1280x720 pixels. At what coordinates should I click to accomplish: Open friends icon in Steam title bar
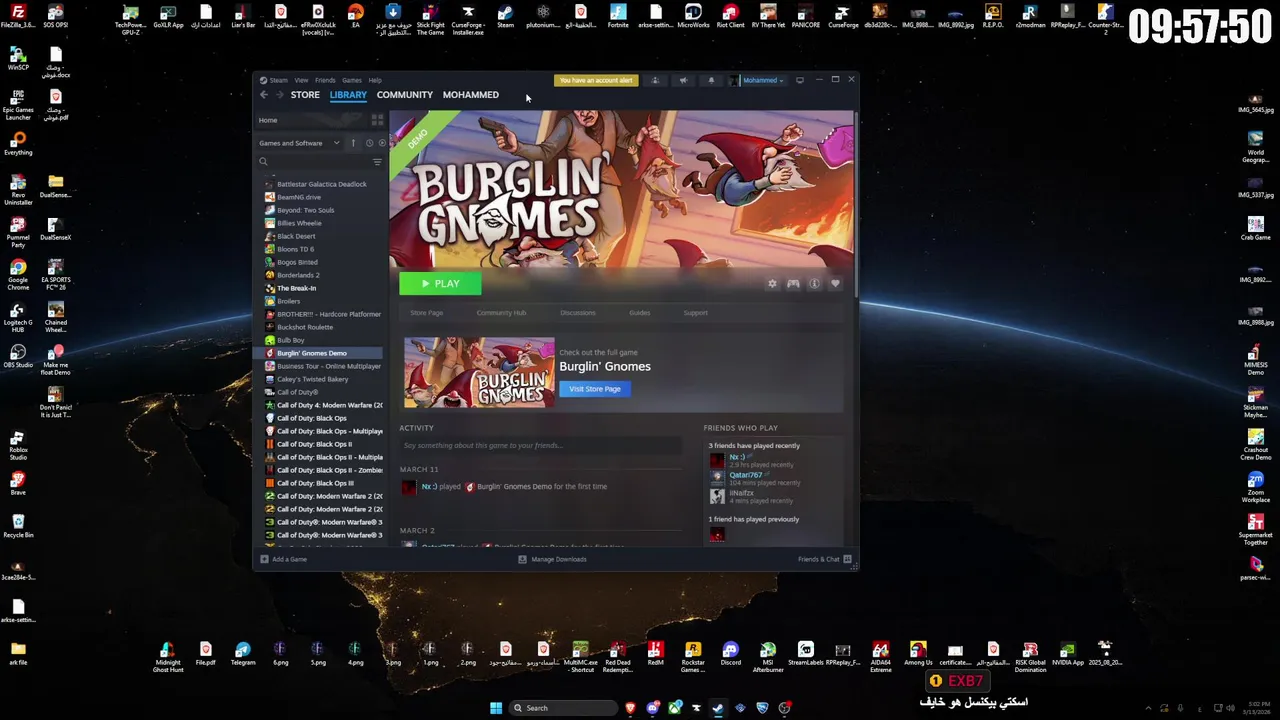point(655,80)
